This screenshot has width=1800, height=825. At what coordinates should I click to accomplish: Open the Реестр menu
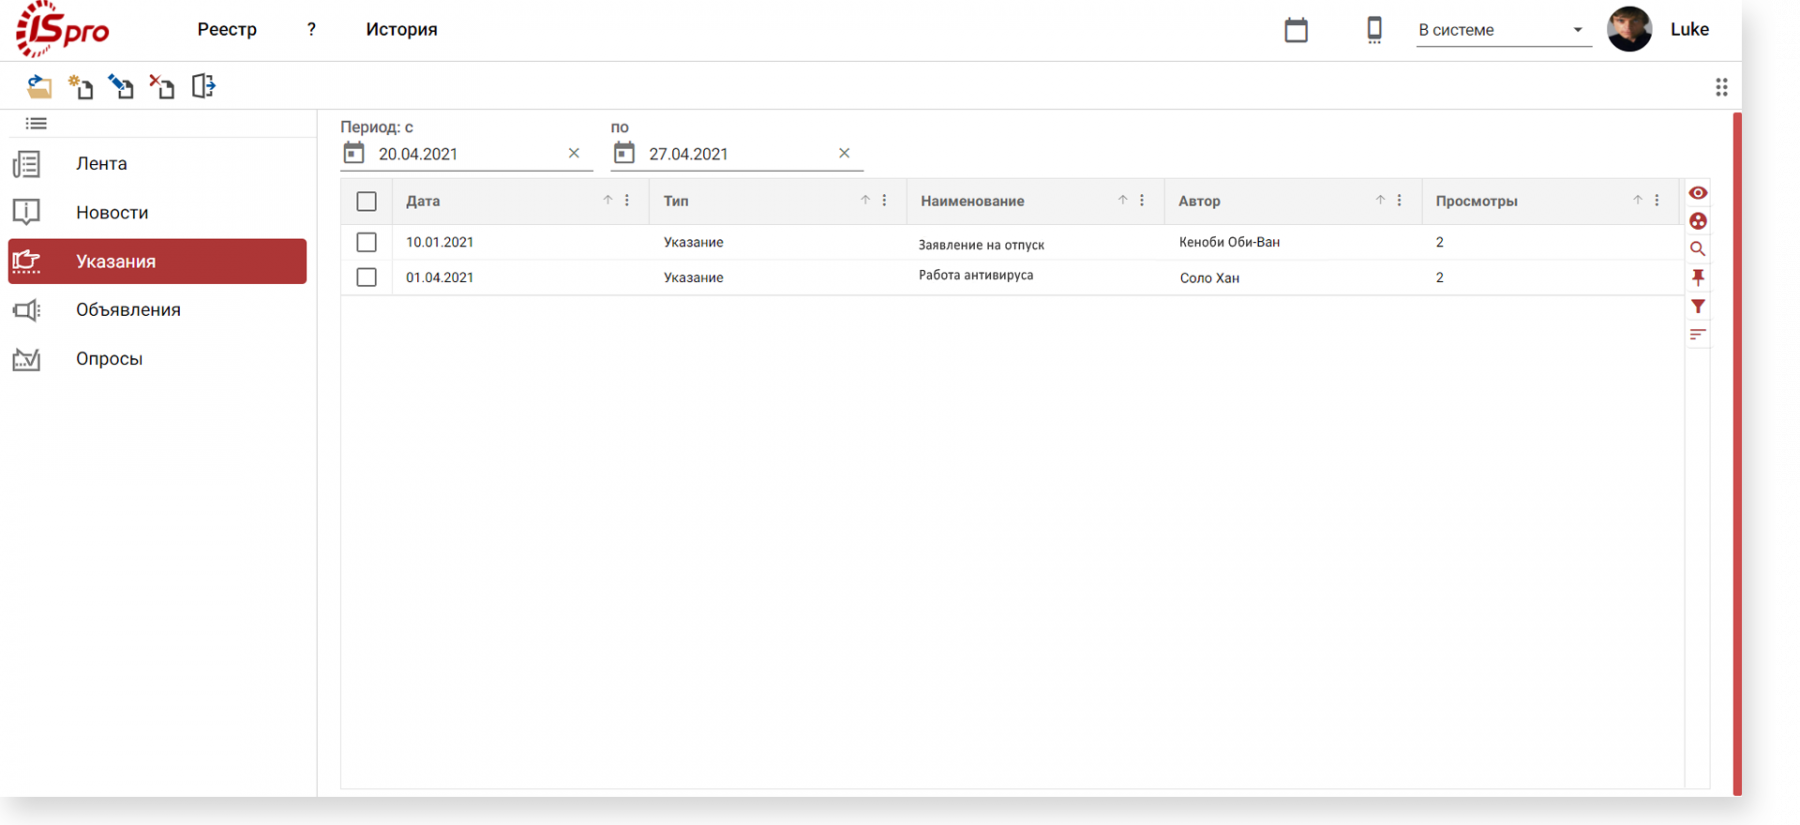(227, 30)
